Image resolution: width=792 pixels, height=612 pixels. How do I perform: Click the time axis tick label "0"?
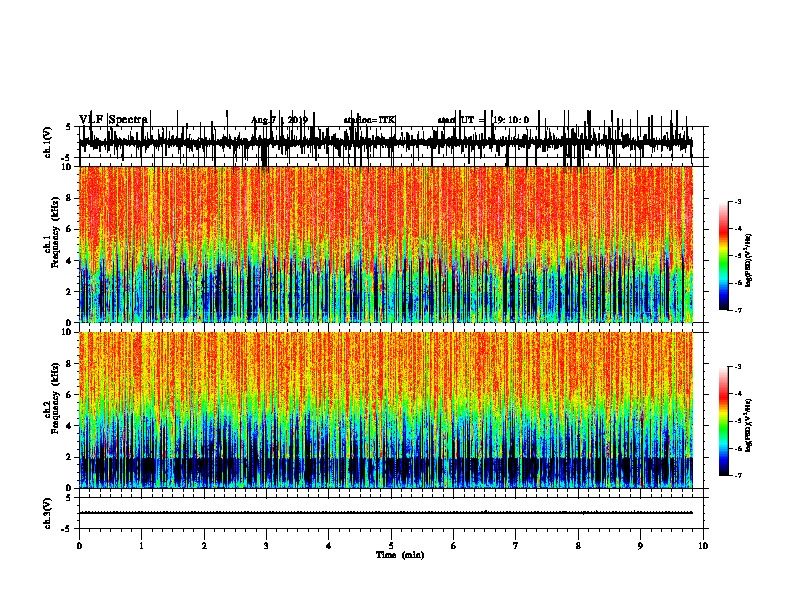[79, 546]
